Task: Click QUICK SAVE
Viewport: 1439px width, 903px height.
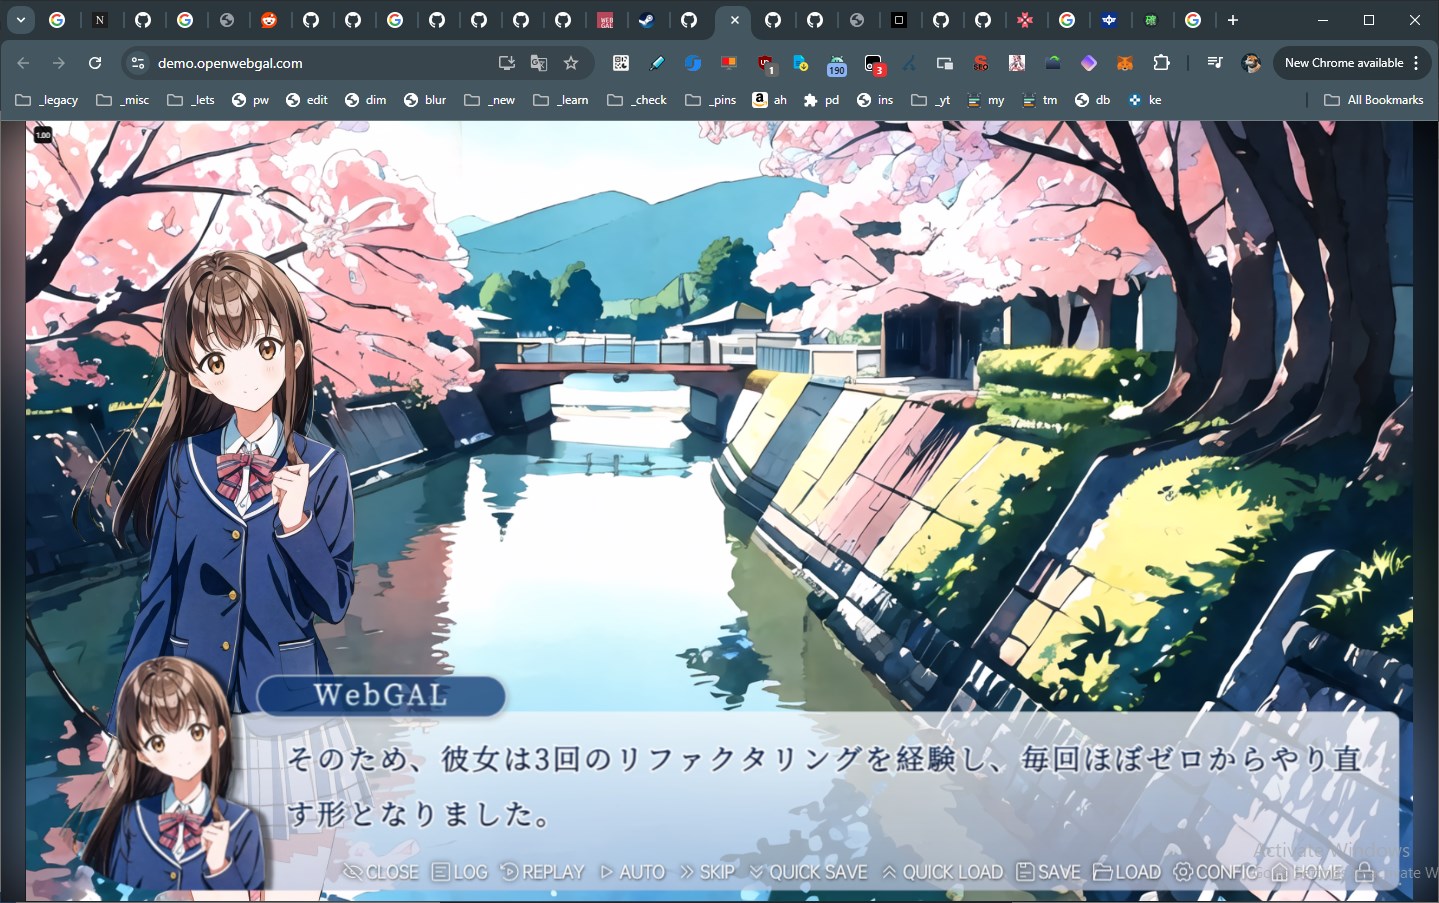Action: (x=808, y=872)
